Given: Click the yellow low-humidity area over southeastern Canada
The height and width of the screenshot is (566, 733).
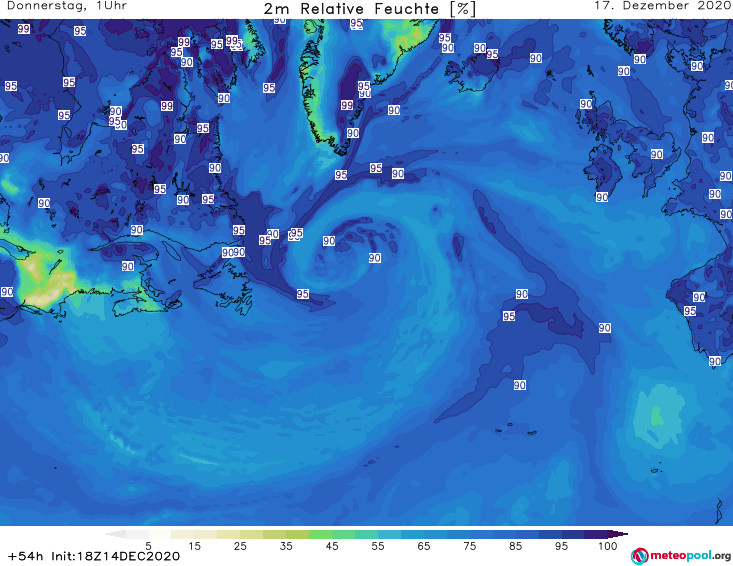Looking at the screenshot, I should coord(44,279).
